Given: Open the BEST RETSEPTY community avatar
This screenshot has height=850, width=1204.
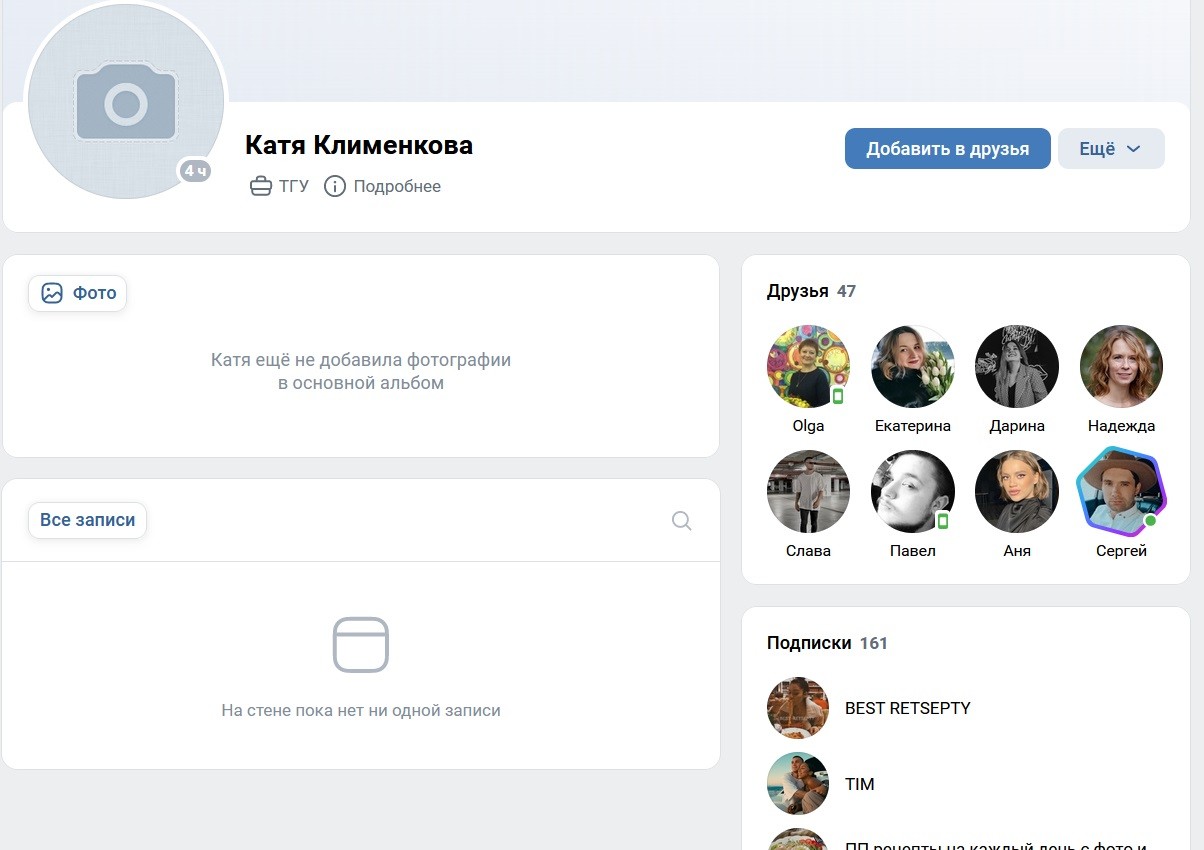Looking at the screenshot, I should [x=798, y=708].
